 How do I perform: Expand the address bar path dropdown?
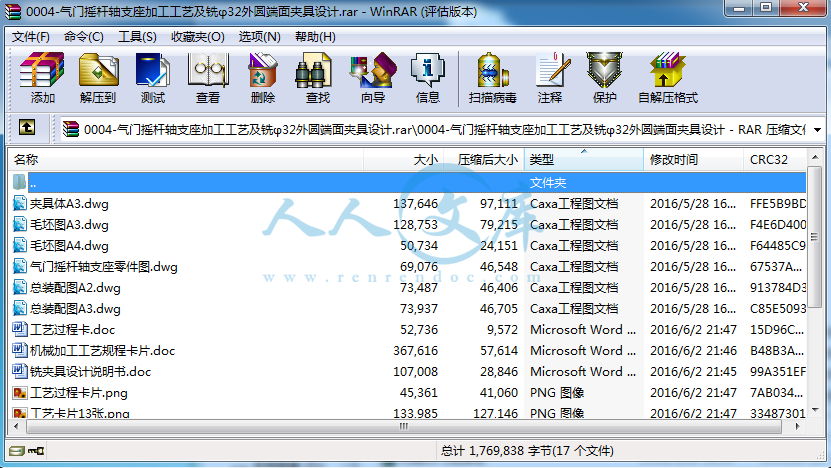[817, 130]
